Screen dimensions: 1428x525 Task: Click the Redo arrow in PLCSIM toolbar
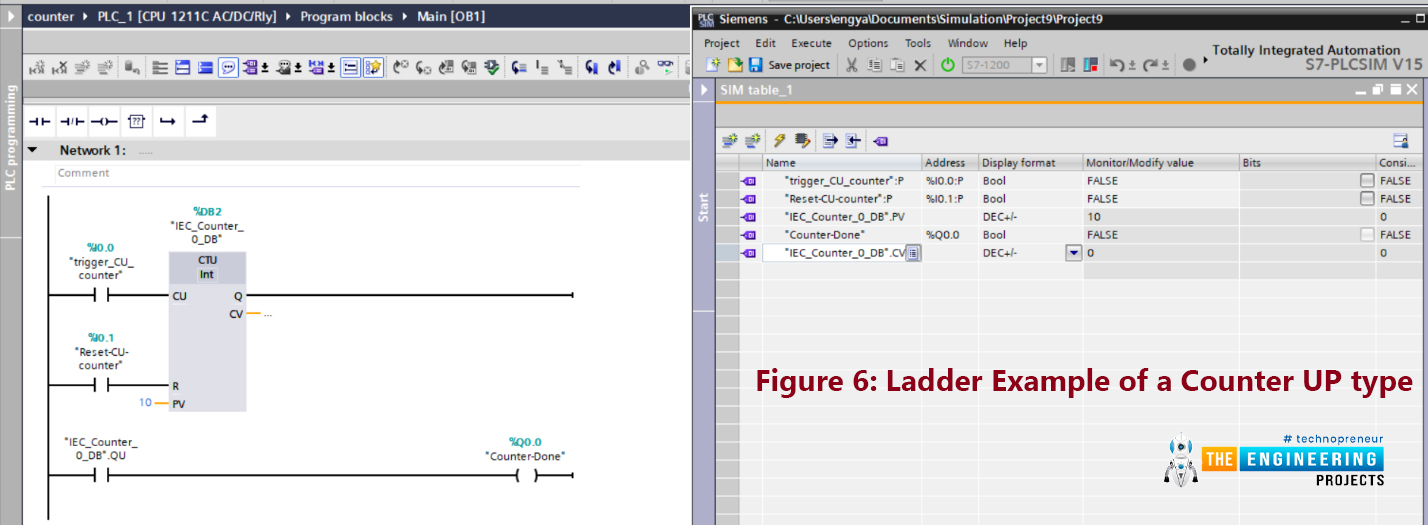(1150, 65)
